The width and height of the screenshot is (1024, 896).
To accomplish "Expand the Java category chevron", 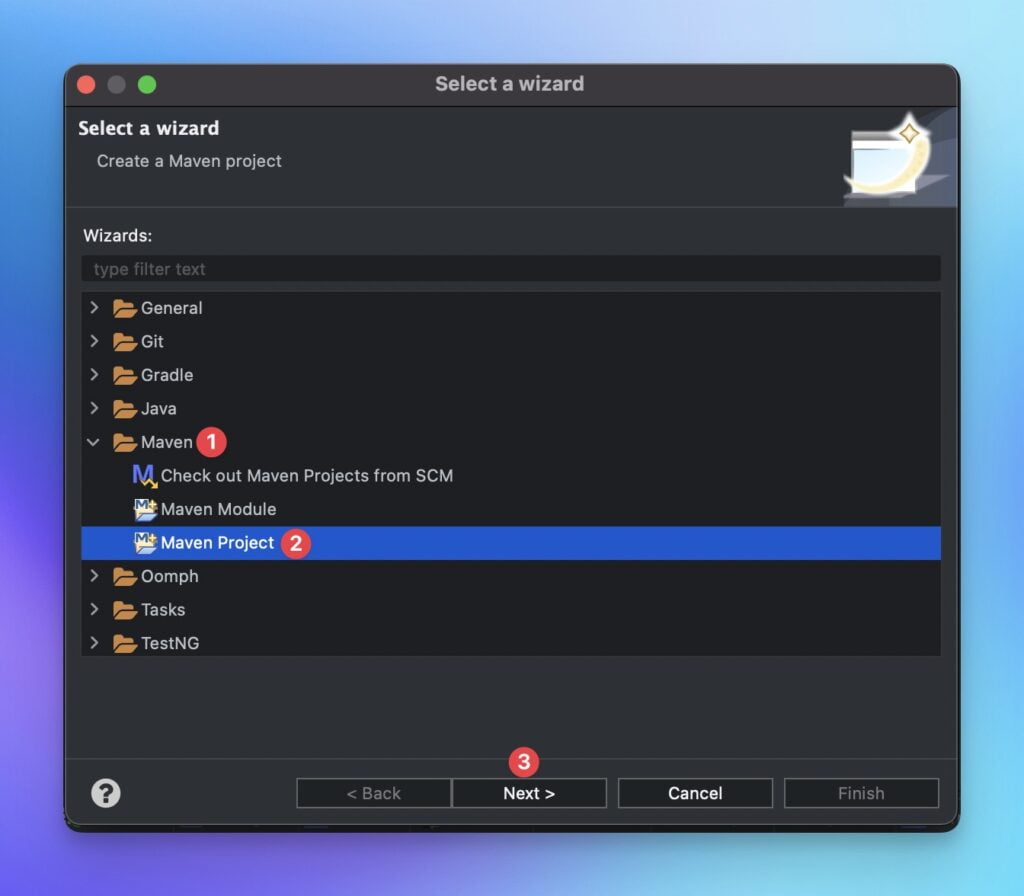I will (94, 408).
